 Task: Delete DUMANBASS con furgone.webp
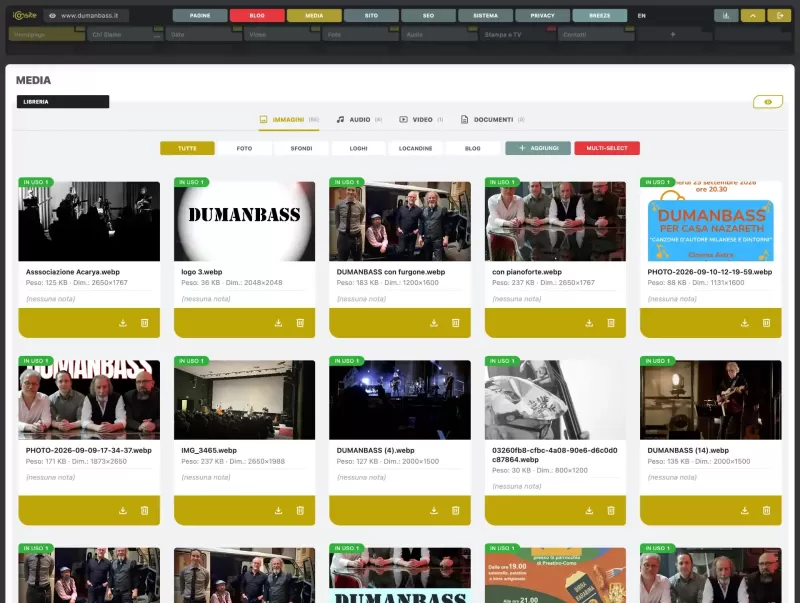(x=456, y=323)
